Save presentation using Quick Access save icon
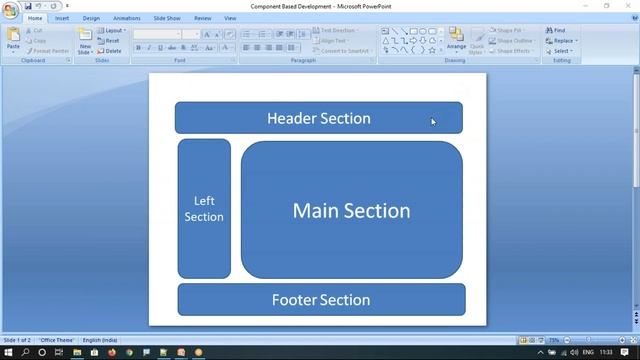Image resolution: width=640 pixels, height=360 pixels. (28, 6)
